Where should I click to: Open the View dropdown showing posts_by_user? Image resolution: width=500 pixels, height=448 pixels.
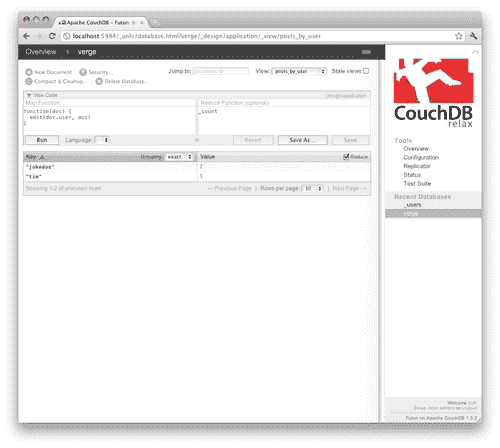click(x=299, y=71)
